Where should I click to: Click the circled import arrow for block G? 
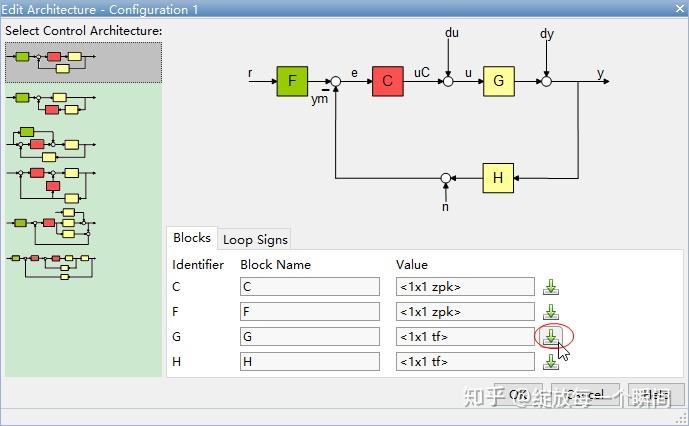click(551, 337)
